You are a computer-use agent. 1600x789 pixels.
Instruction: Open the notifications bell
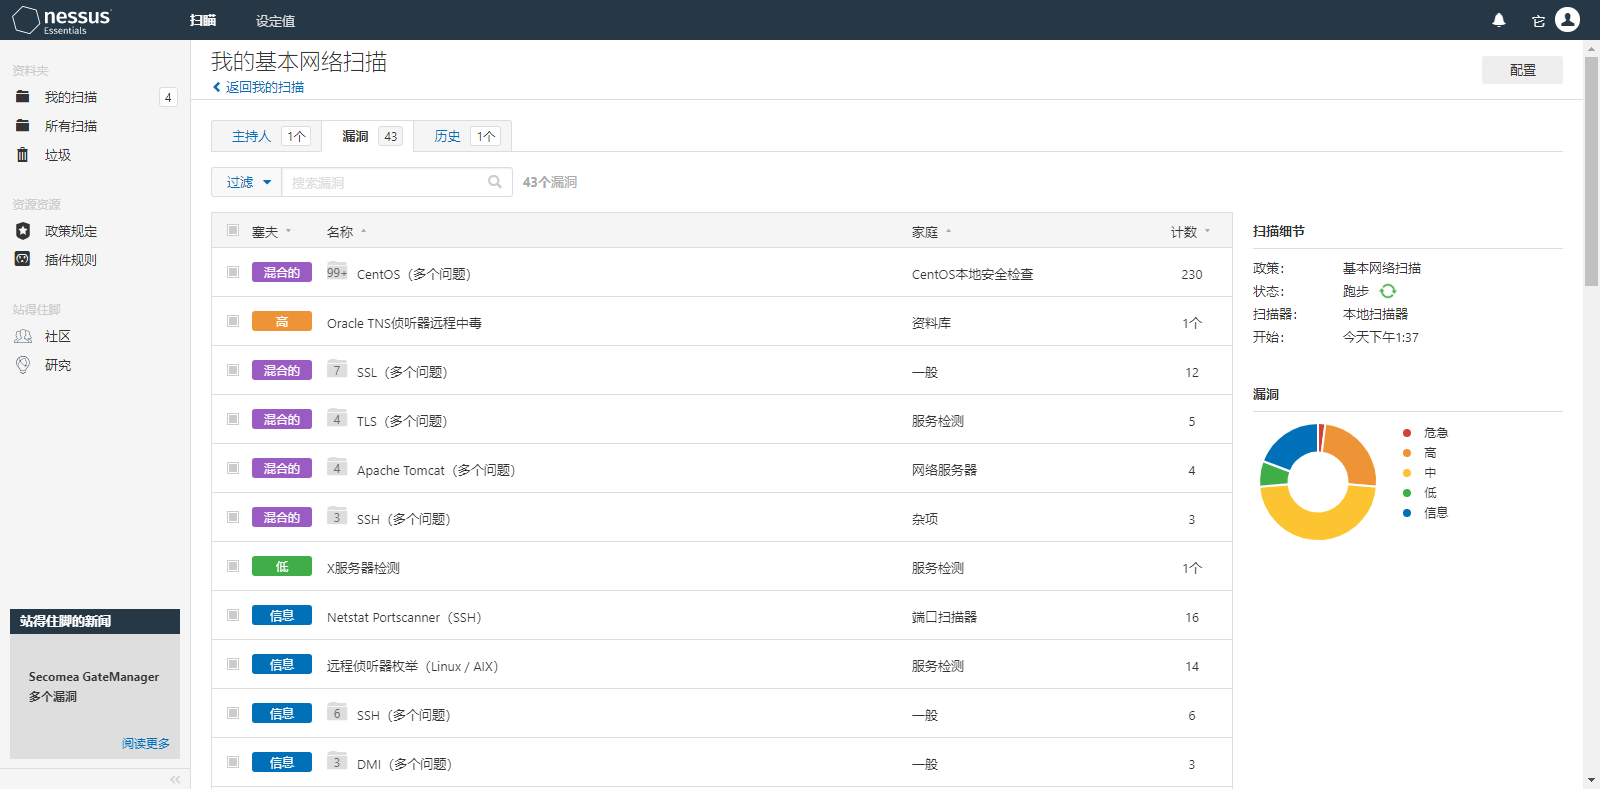1499,20
